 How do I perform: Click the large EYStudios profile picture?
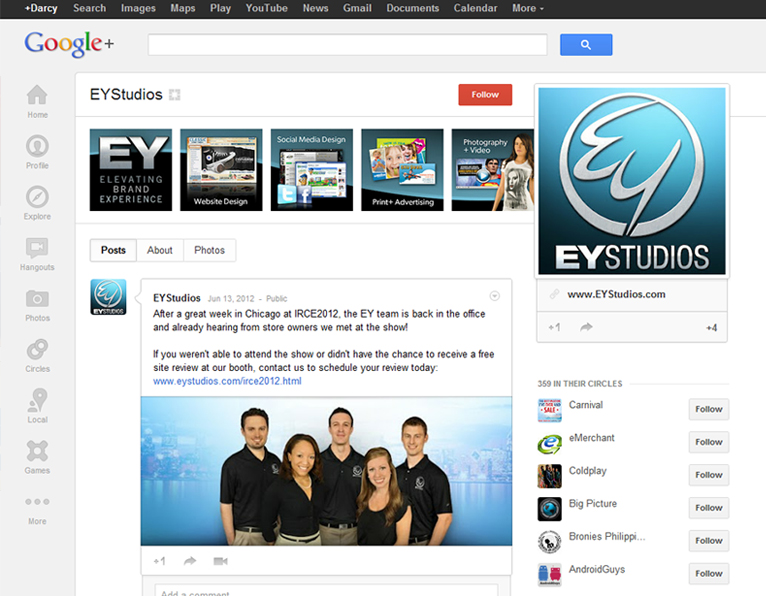632,181
